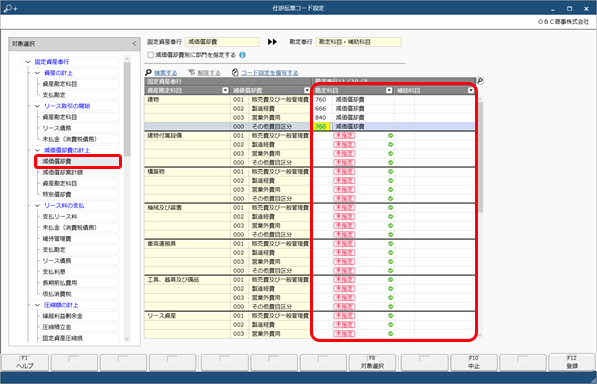Click the highlighted 760 code cell
597x384 pixels.
pos(321,126)
